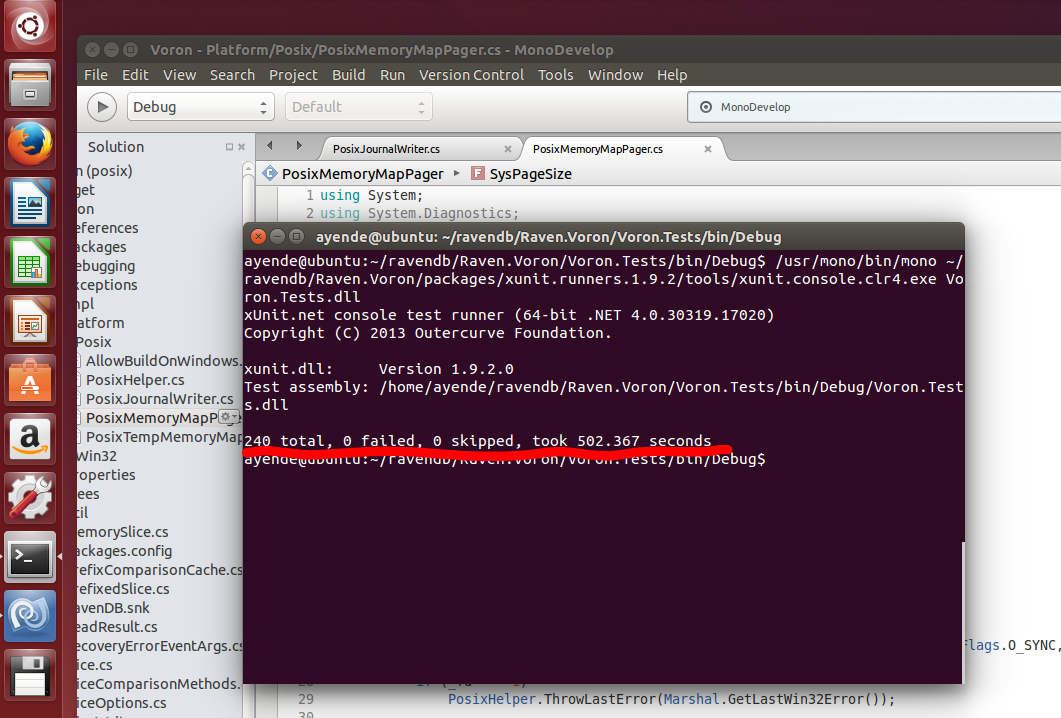1061x718 pixels.
Task: Run the project with the play button
Action: 102,107
